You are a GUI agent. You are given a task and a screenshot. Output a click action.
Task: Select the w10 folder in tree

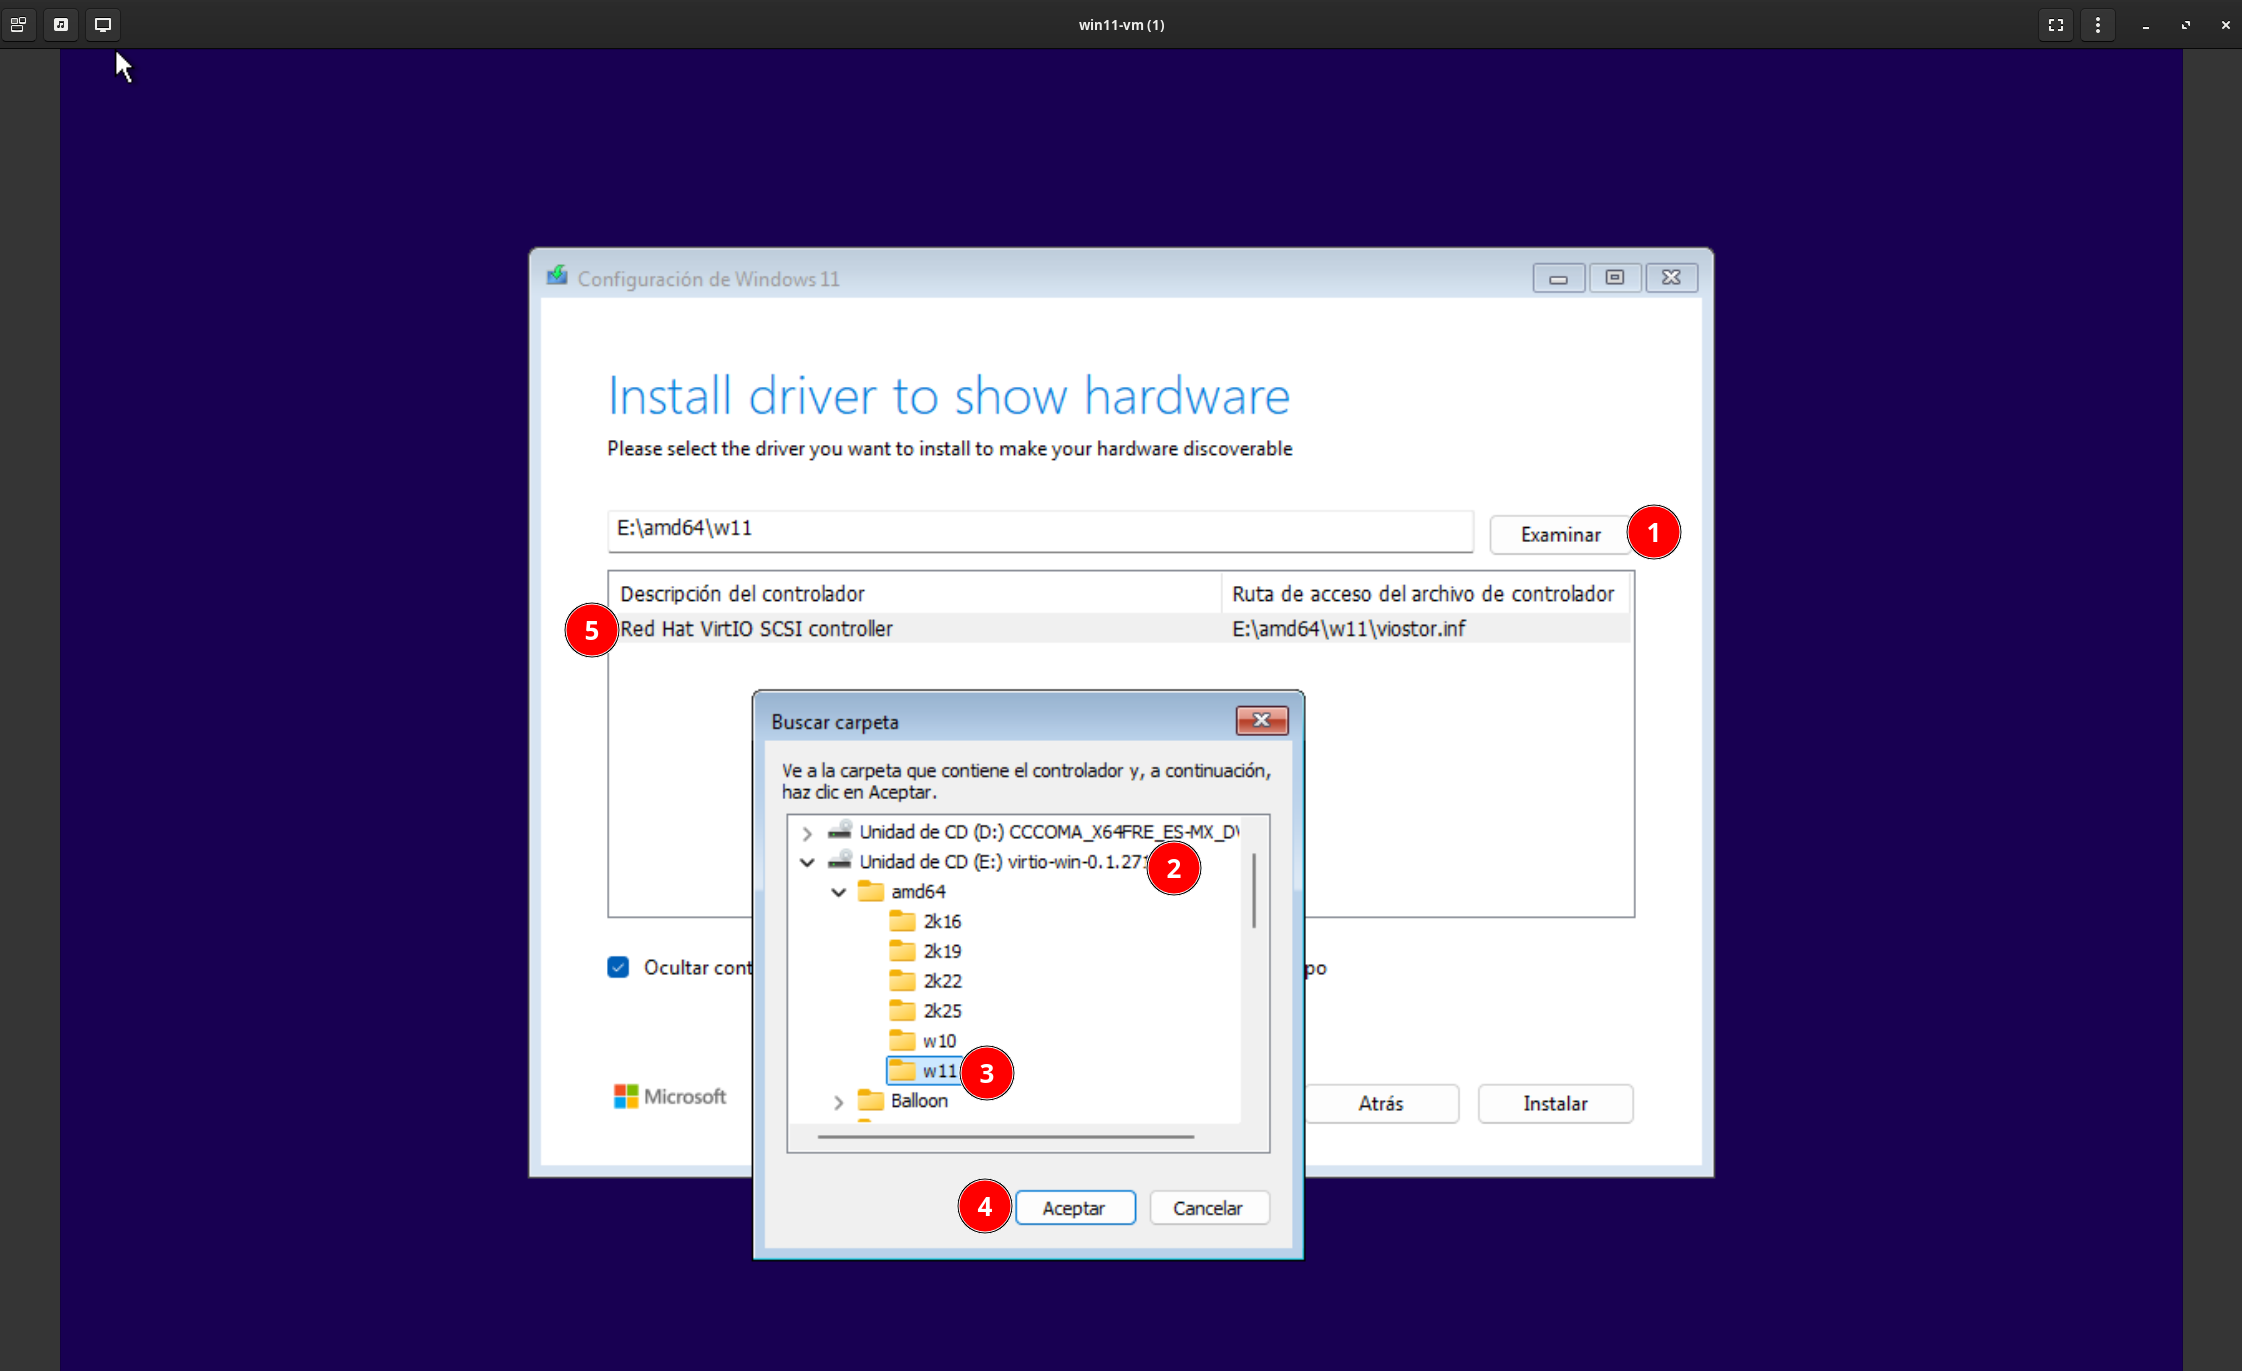click(939, 1041)
